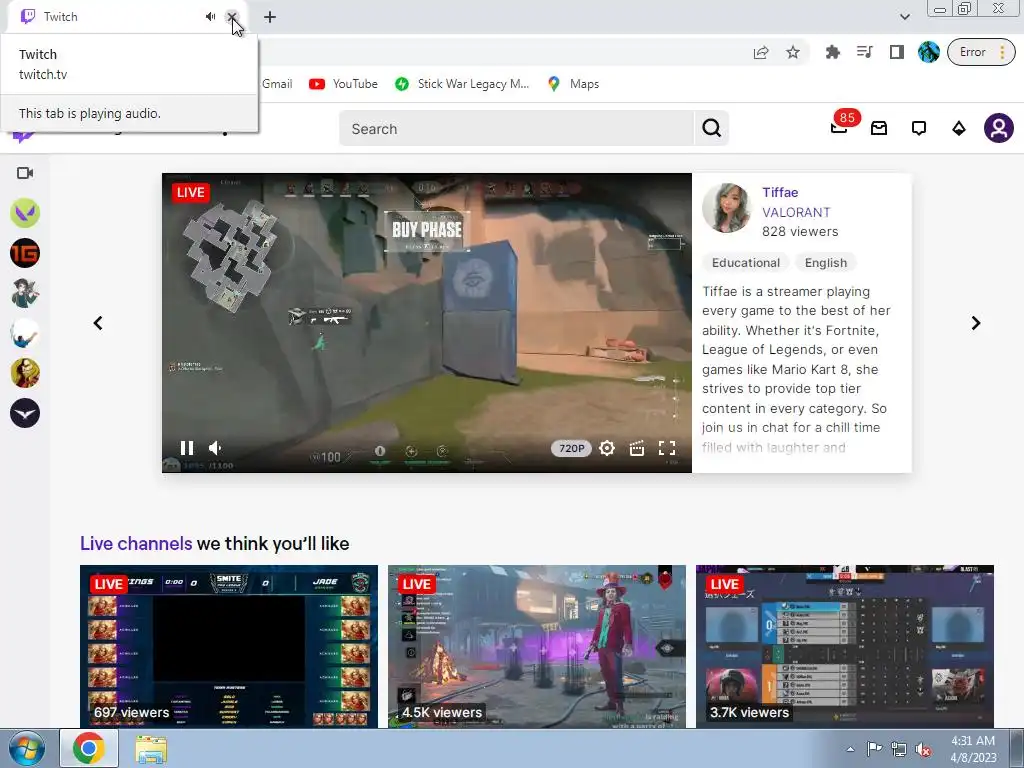This screenshot has height=768, width=1024.
Task: Open the network tray icon
Action: (899, 749)
